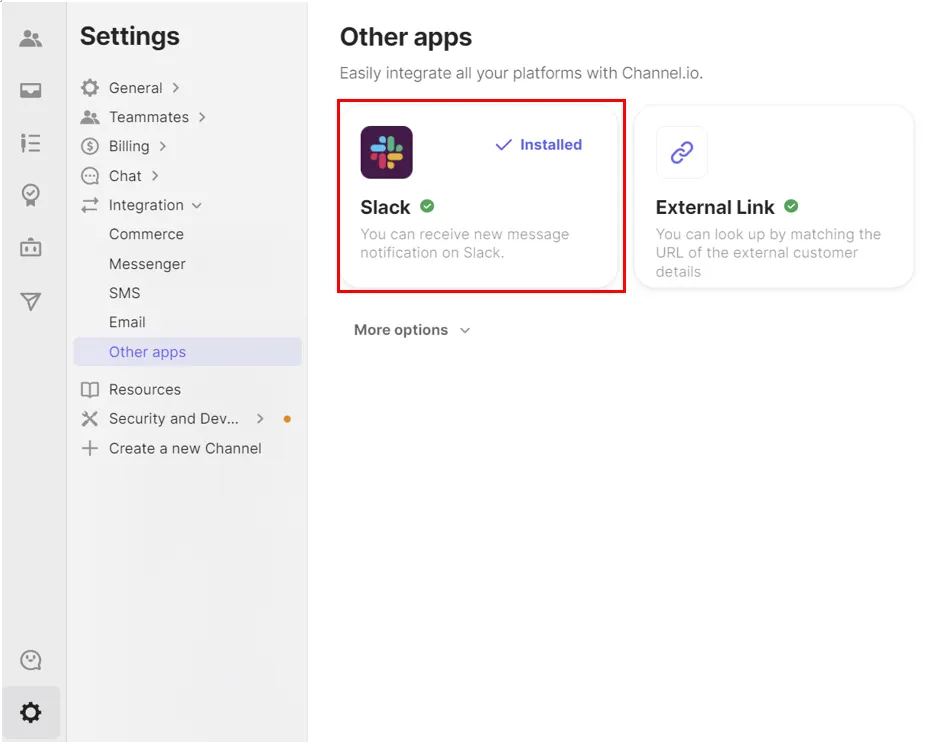The image size is (935, 742).
Task: Expand the Teammates settings section
Action: [x=148, y=117]
